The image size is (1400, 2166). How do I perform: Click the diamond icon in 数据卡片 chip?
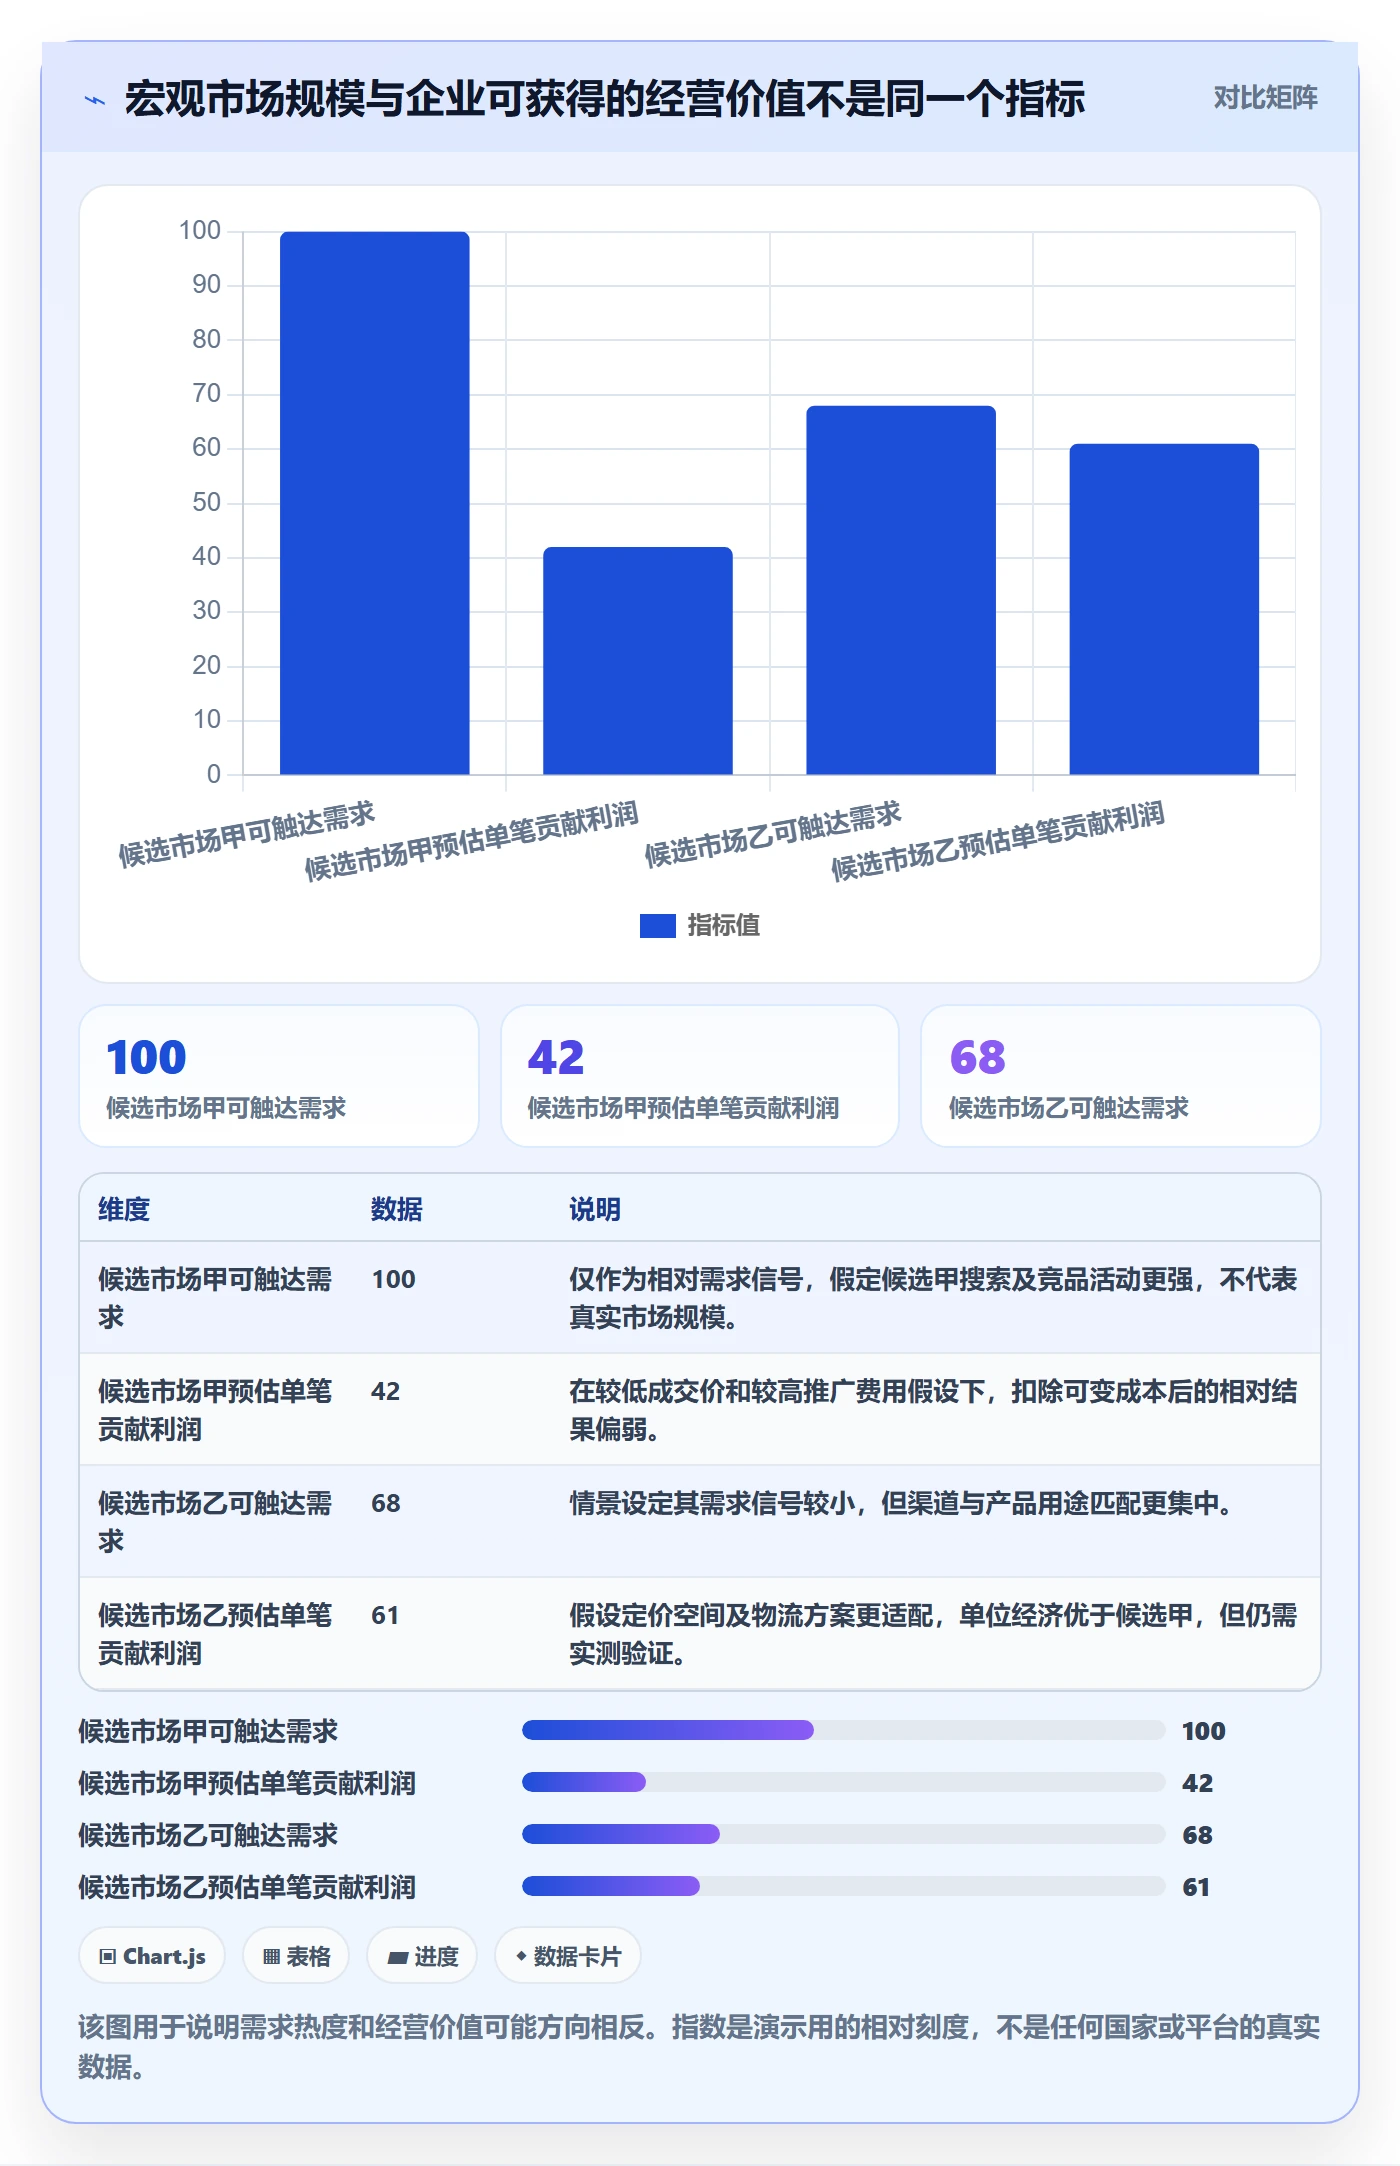pyautogui.click(x=521, y=1956)
